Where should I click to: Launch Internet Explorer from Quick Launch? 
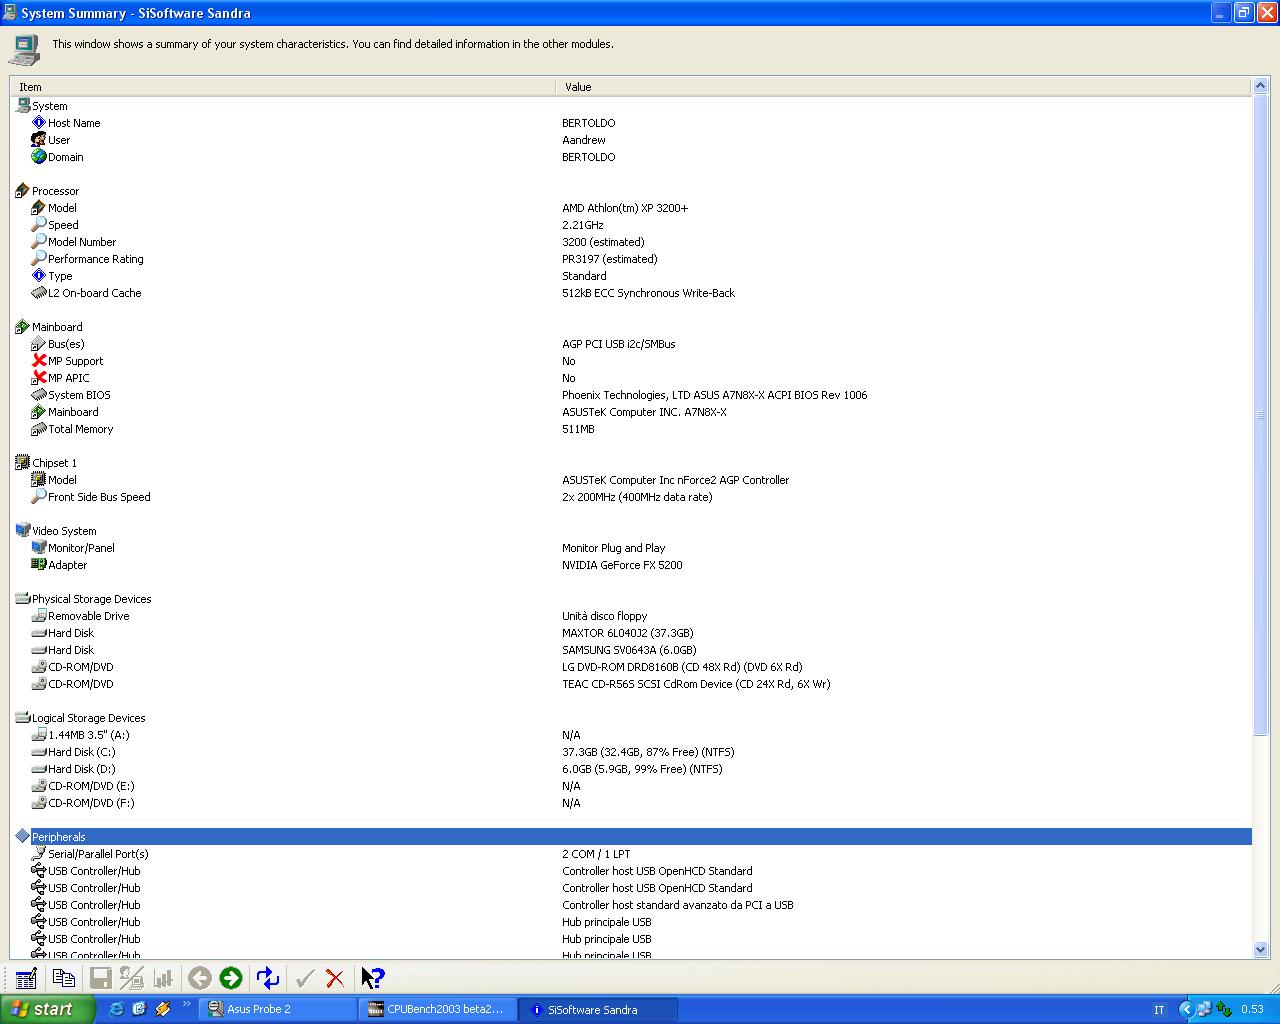pos(116,1009)
